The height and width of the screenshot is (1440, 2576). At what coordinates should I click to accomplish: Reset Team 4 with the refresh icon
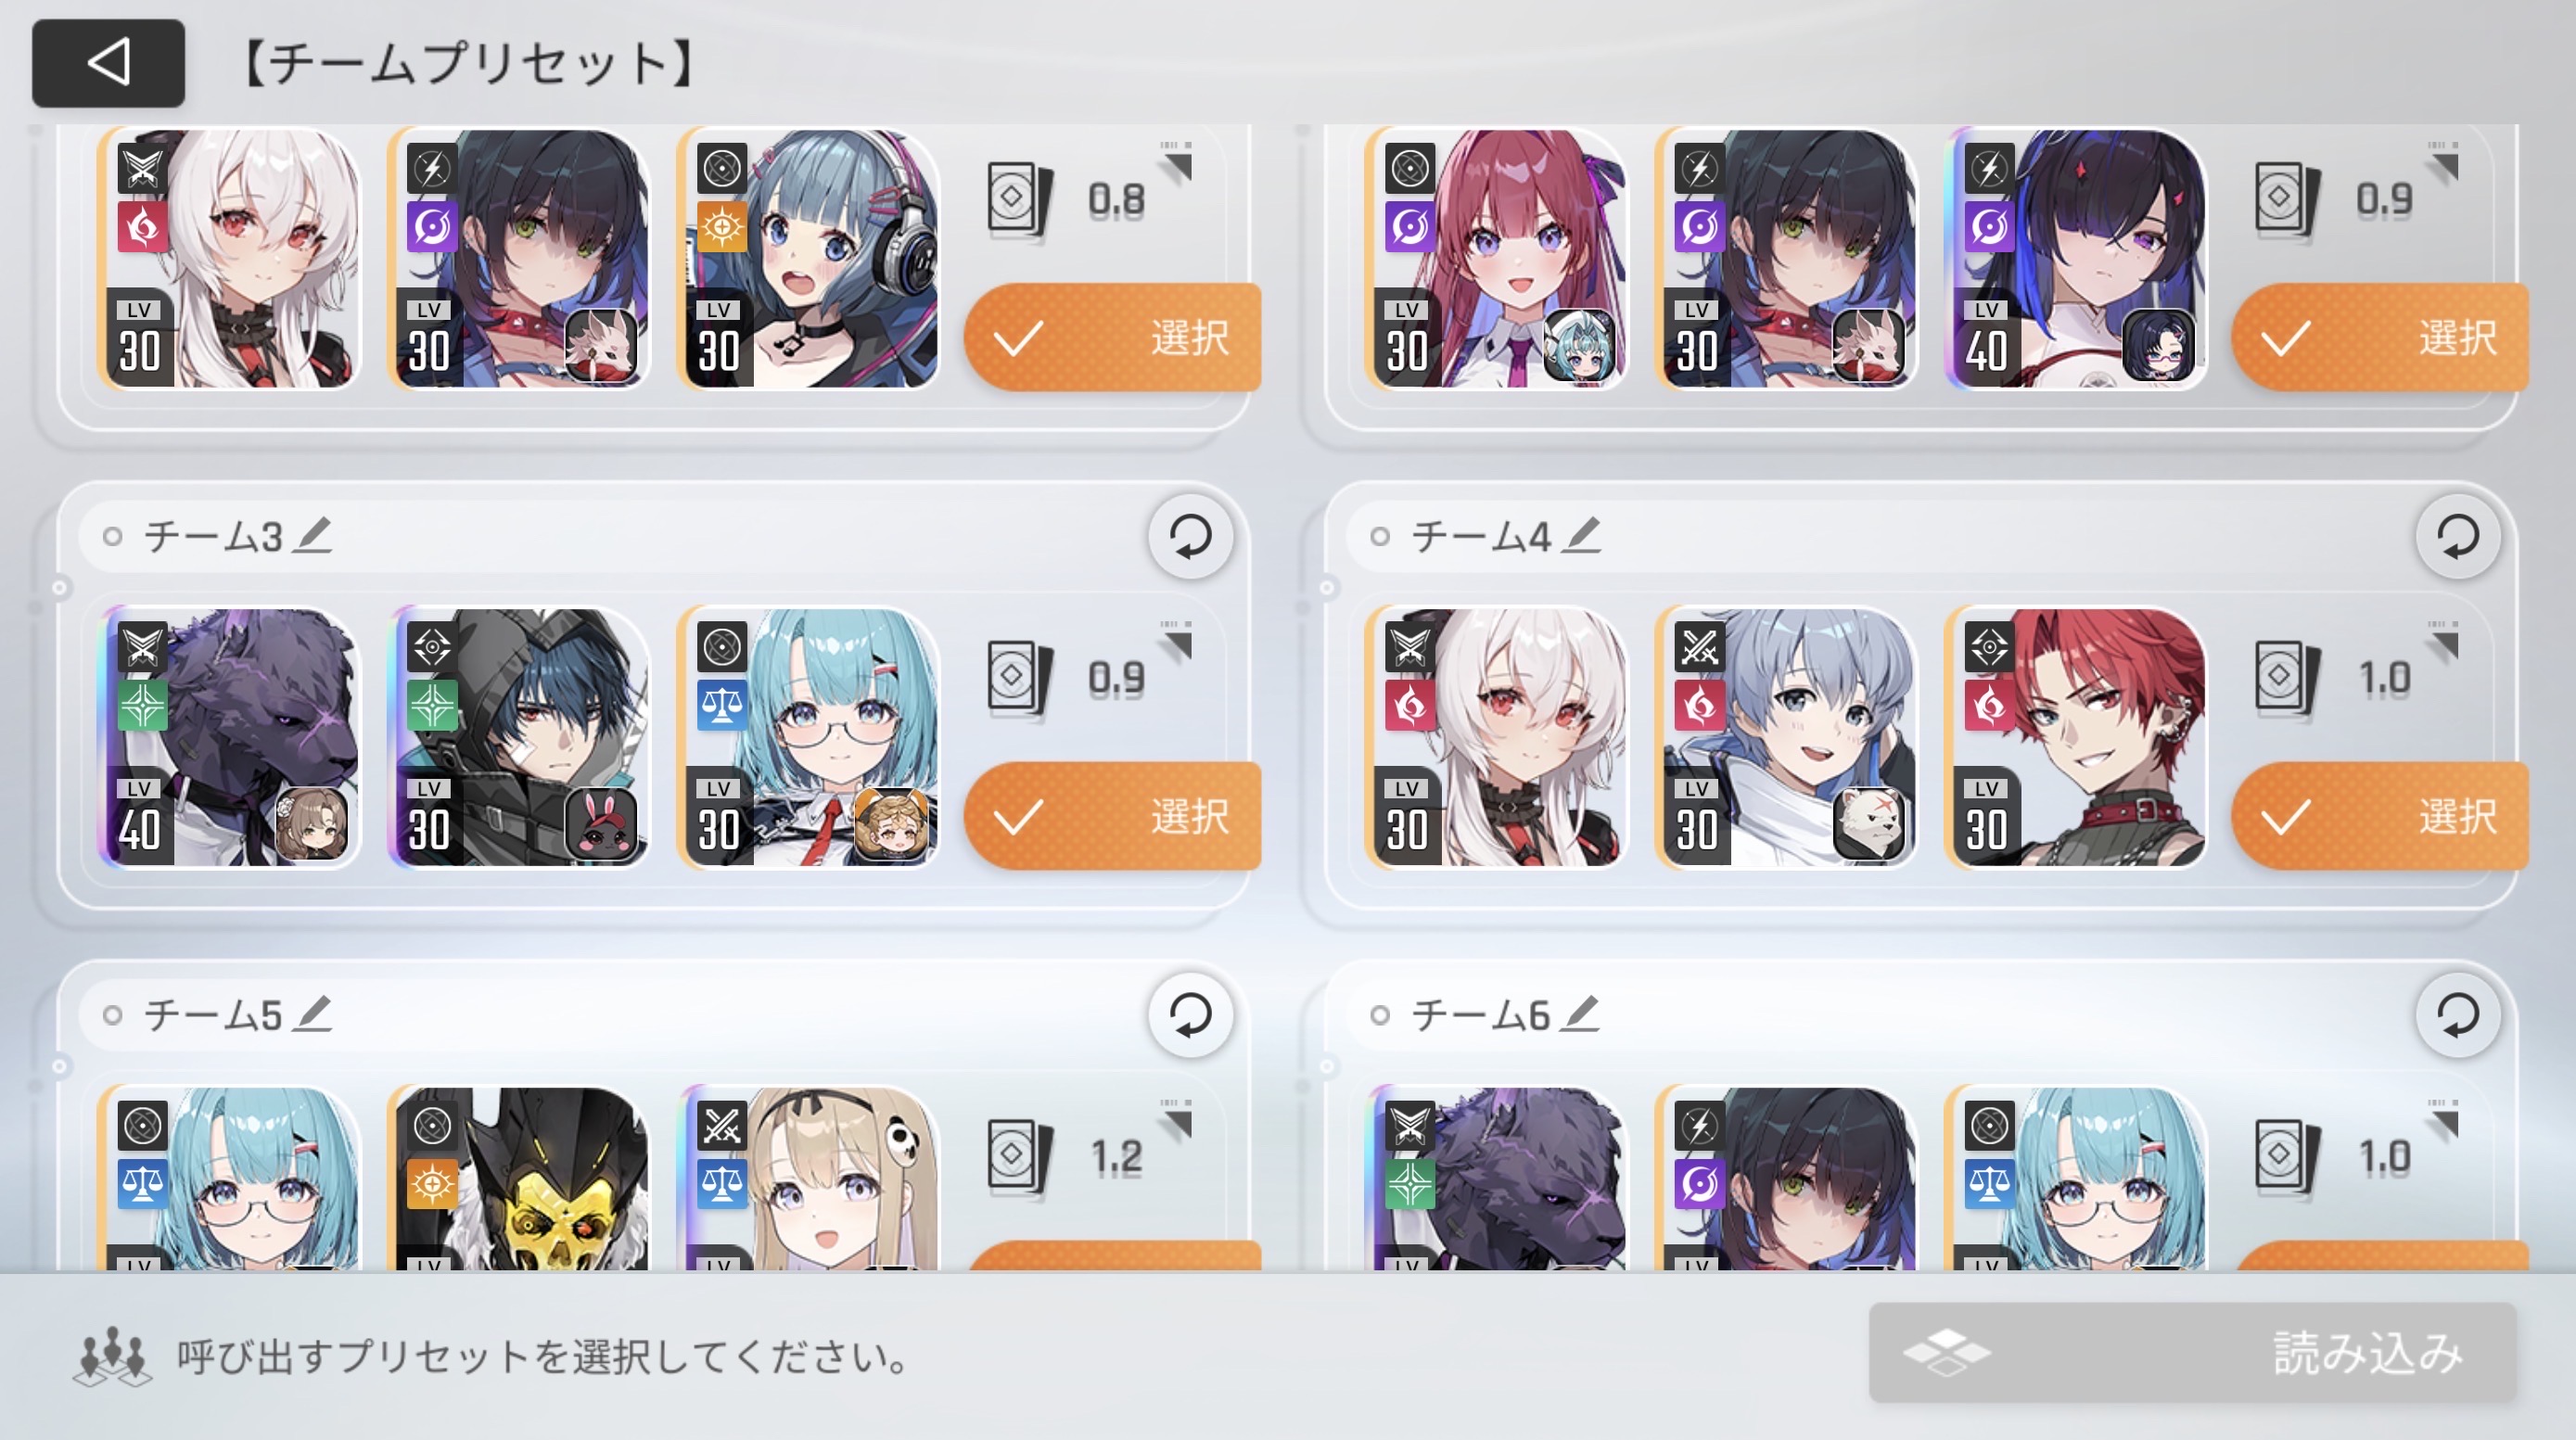pos(2458,537)
